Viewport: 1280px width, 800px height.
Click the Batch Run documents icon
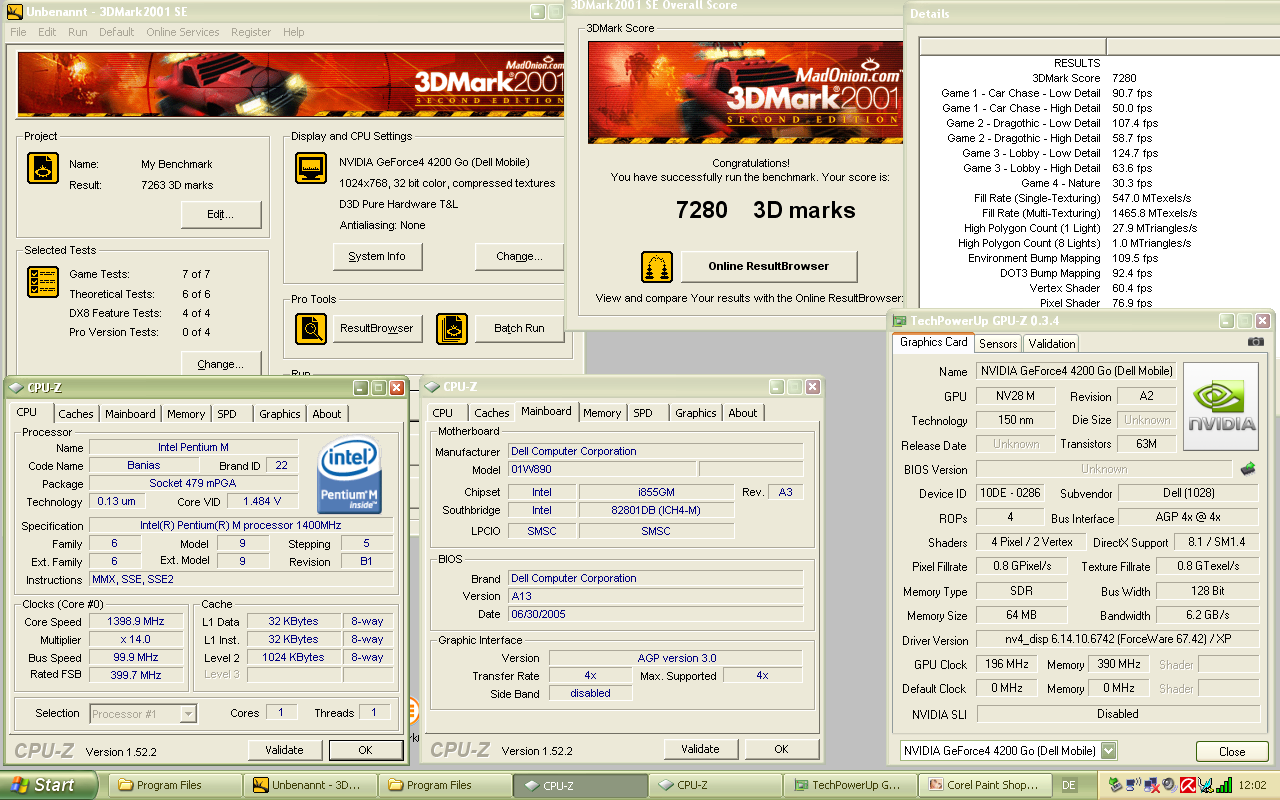(x=452, y=328)
